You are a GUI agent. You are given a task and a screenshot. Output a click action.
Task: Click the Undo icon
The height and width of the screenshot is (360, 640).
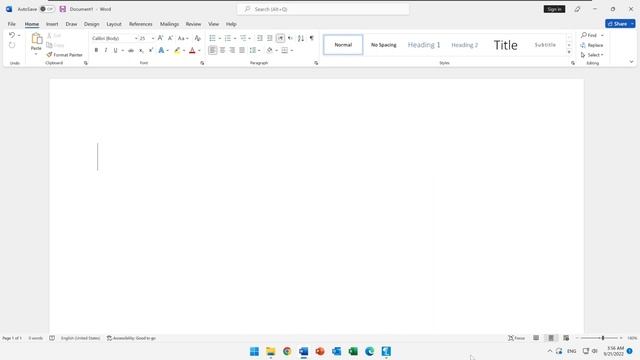click(x=11, y=36)
